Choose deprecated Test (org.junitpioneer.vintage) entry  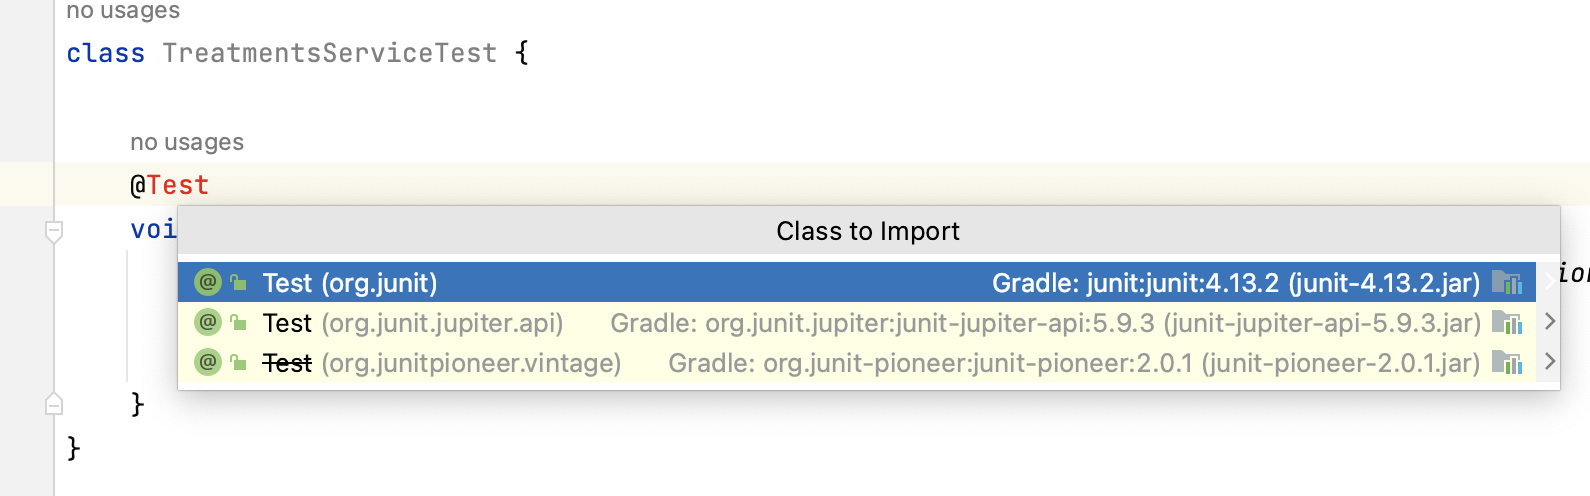[857, 362]
